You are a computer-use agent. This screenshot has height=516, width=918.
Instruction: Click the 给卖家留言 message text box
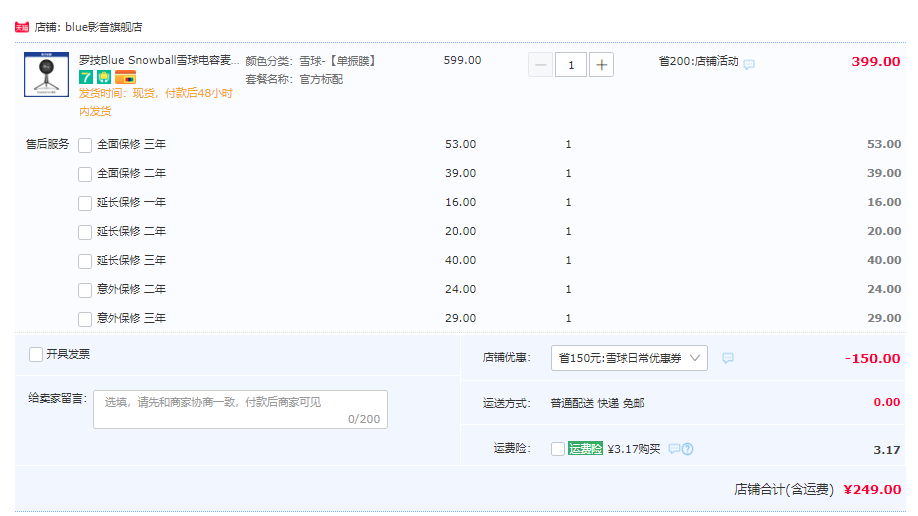[240, 409]
